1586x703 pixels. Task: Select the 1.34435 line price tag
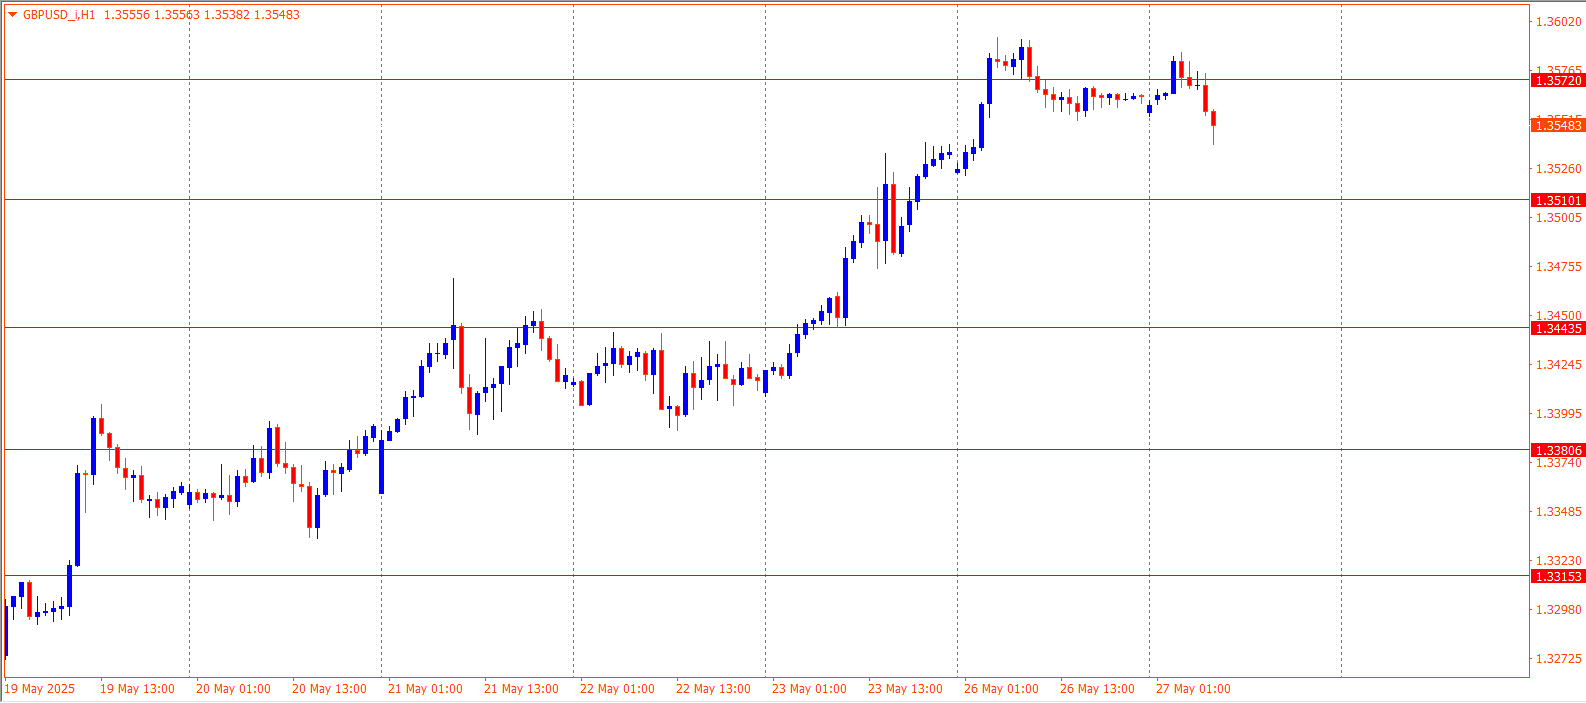1558,328
